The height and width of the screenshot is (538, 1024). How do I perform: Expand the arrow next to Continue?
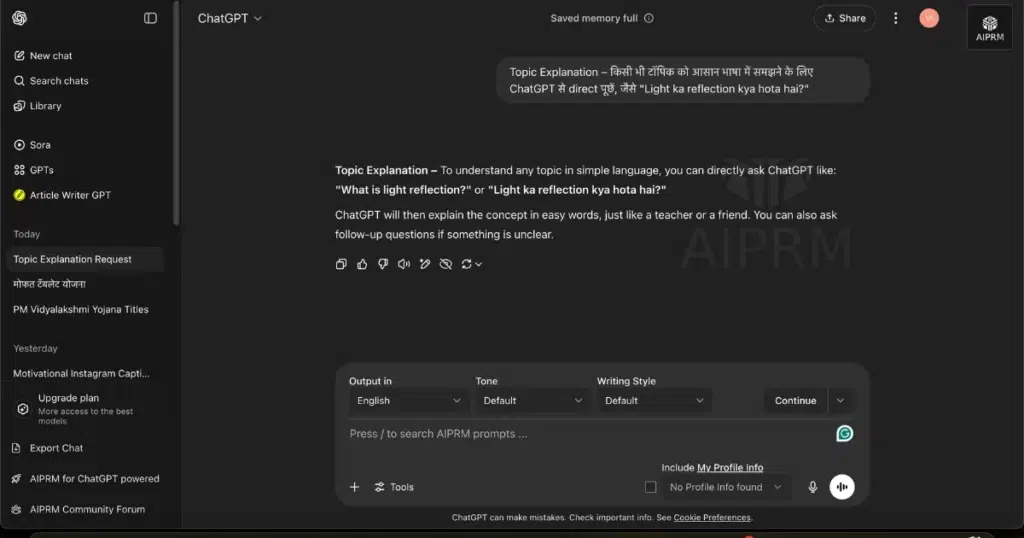[840, 401]
